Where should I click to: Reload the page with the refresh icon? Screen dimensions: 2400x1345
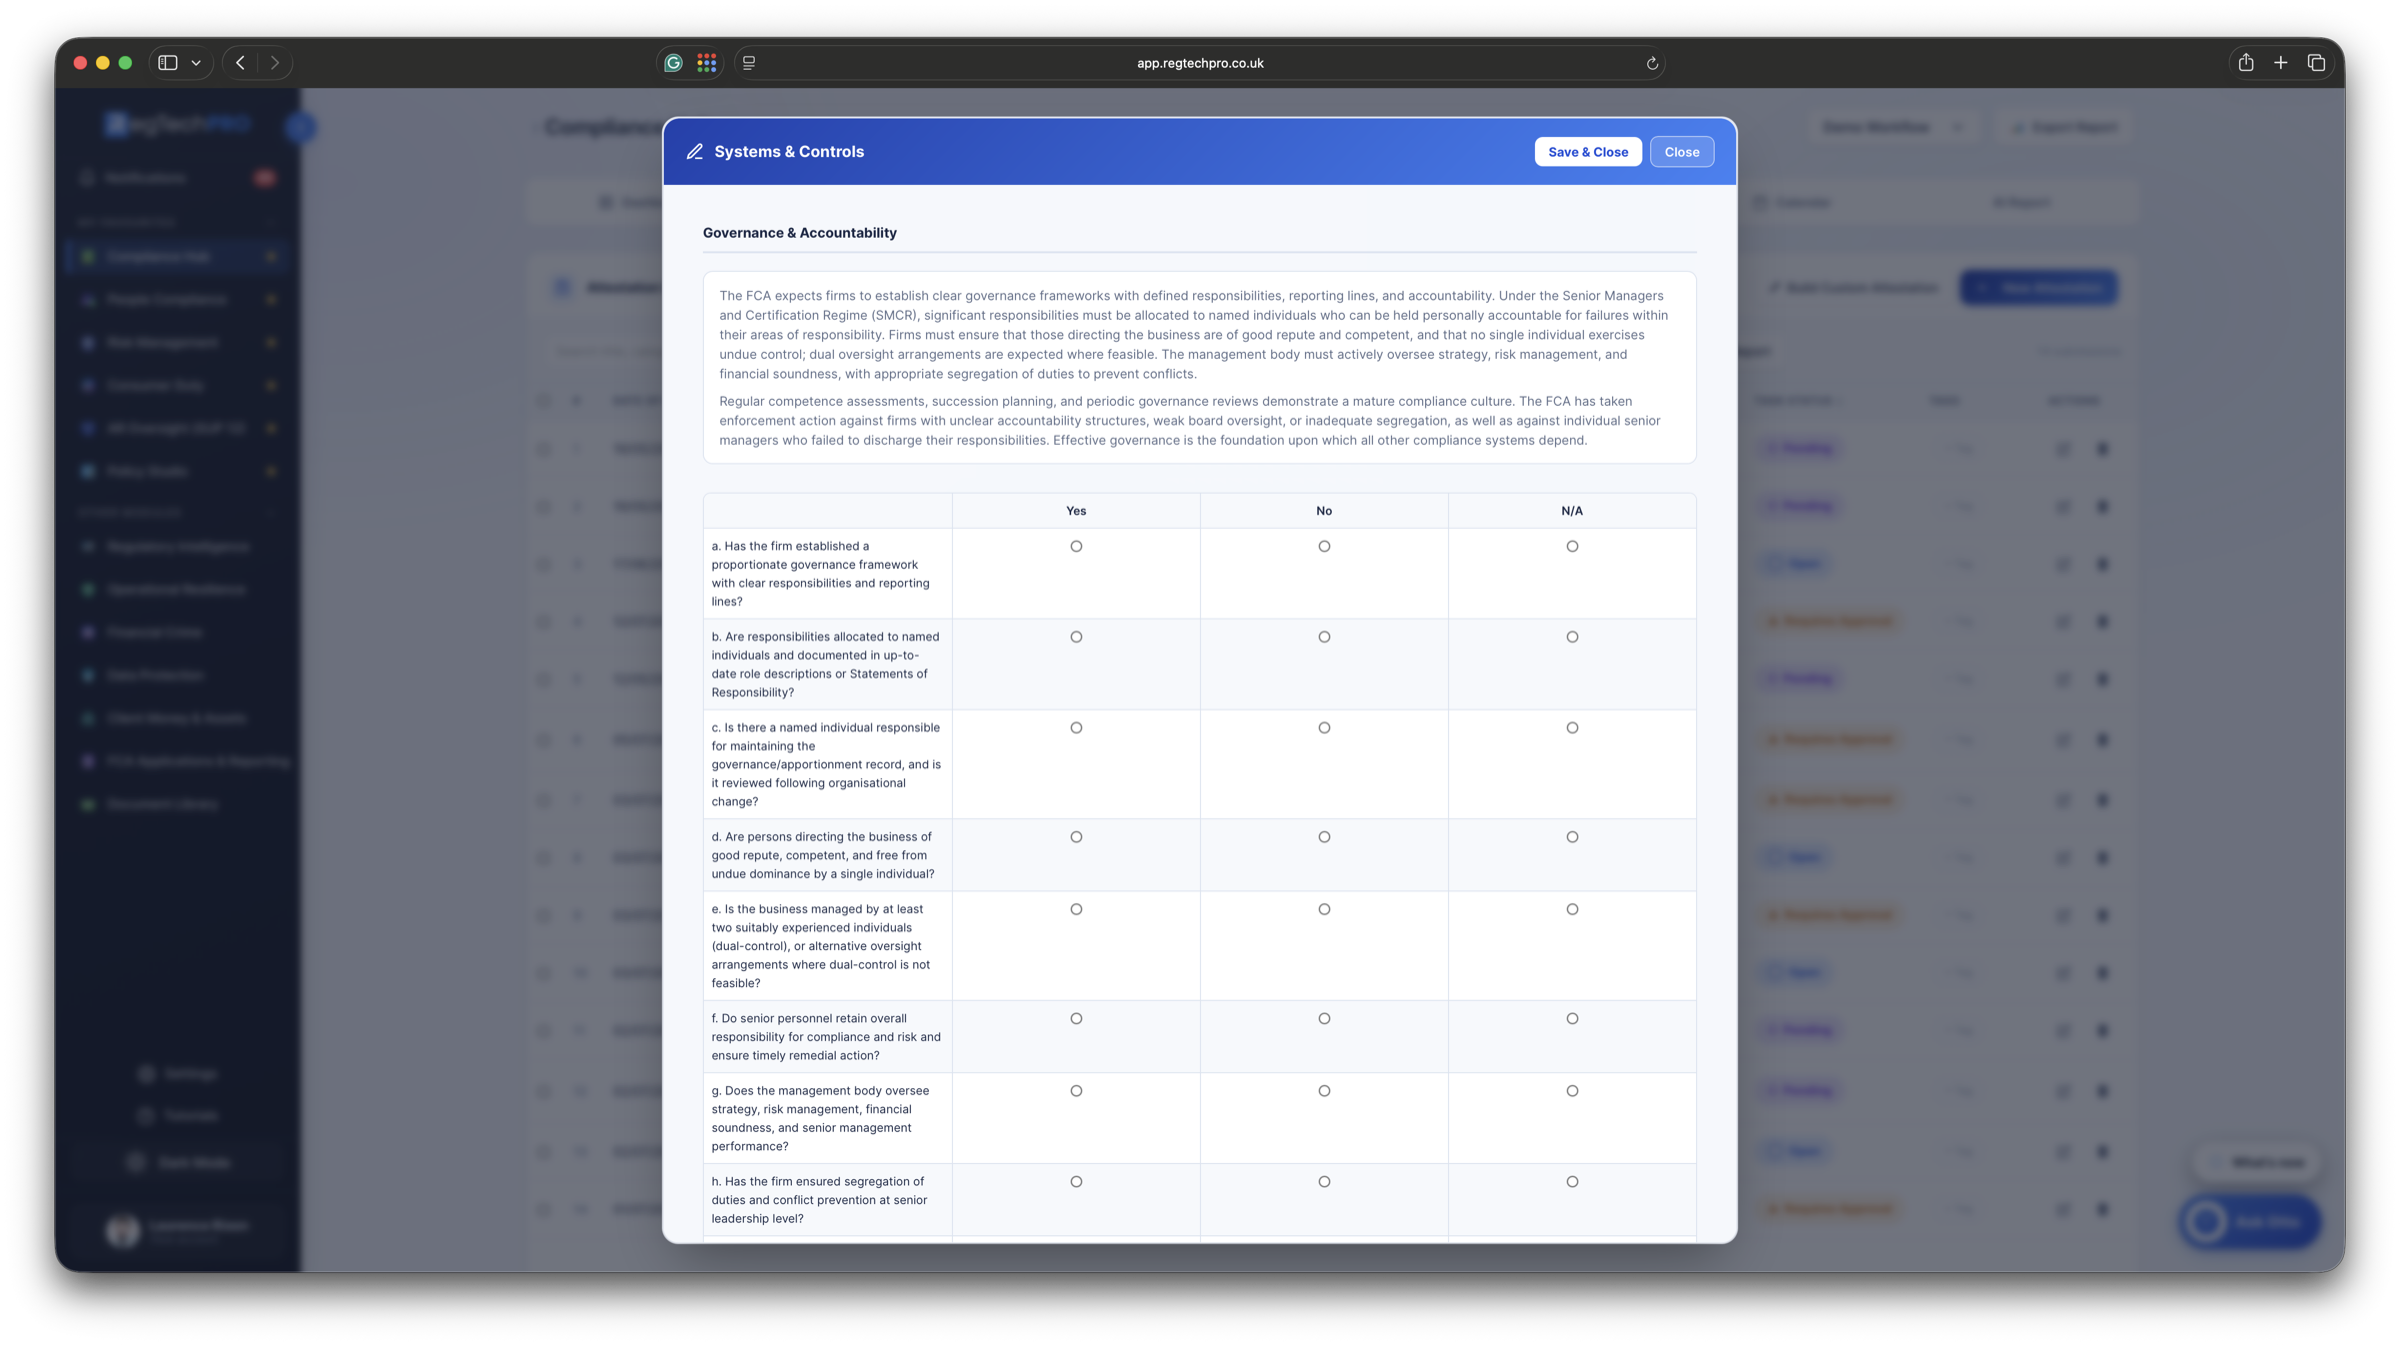click(x=1652, y=63)
